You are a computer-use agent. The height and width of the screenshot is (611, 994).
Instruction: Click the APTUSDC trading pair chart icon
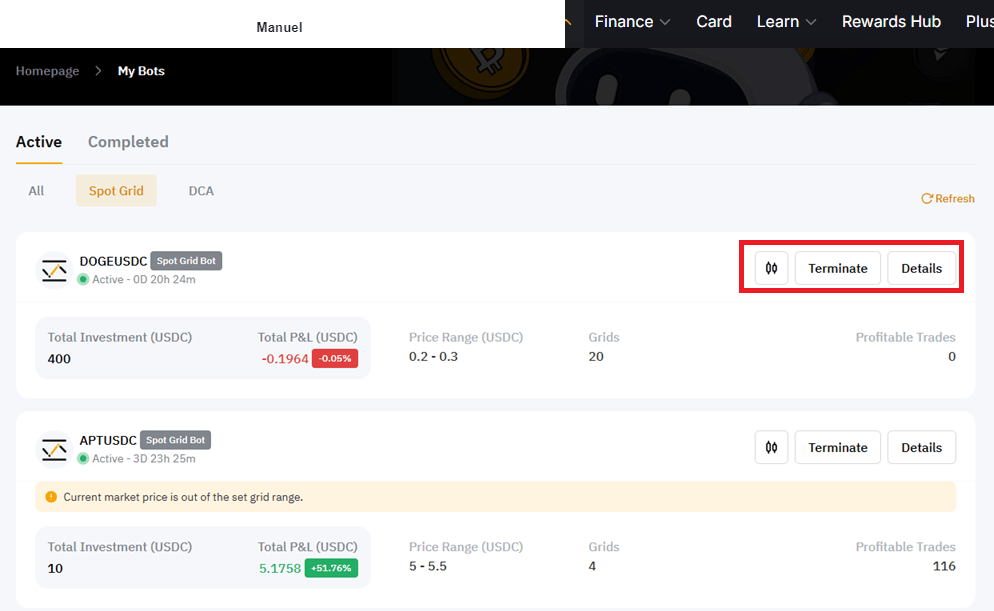[x=54, y=447]
